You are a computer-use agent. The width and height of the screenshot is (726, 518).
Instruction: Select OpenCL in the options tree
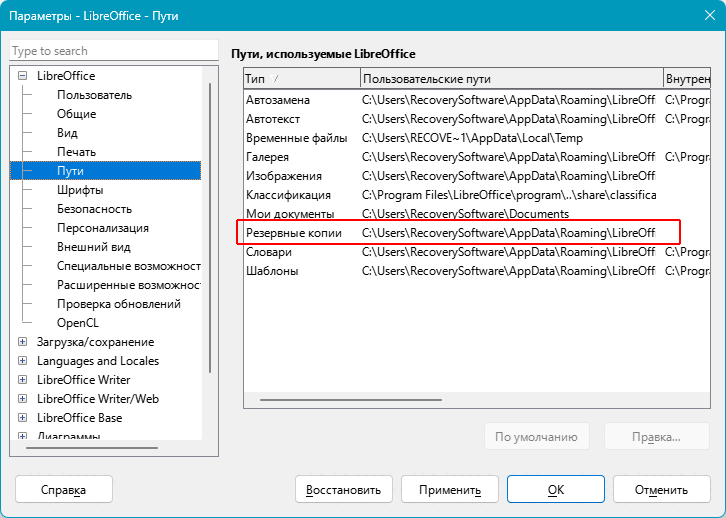click(78, 323)
